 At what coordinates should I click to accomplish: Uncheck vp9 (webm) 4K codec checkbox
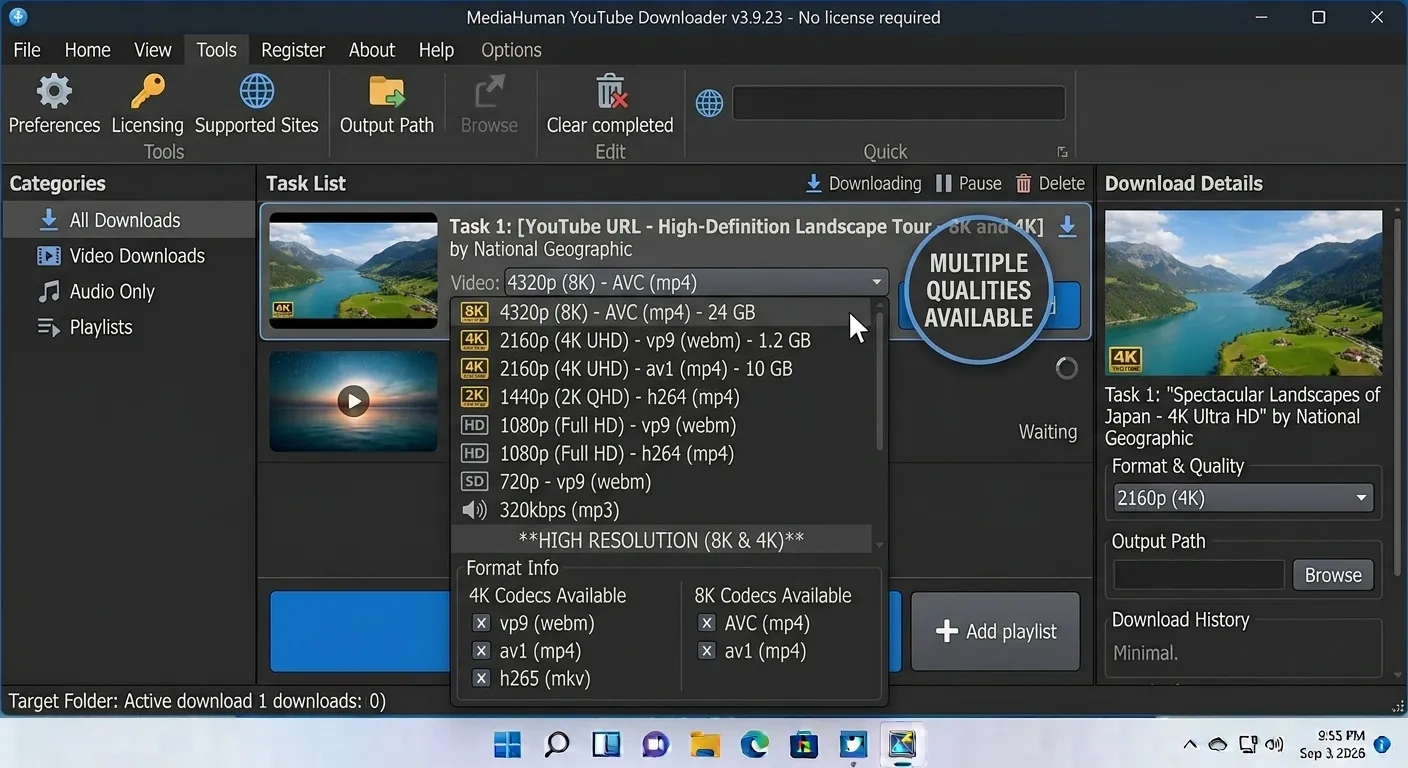pyautogui.click(x=481, y=623)
